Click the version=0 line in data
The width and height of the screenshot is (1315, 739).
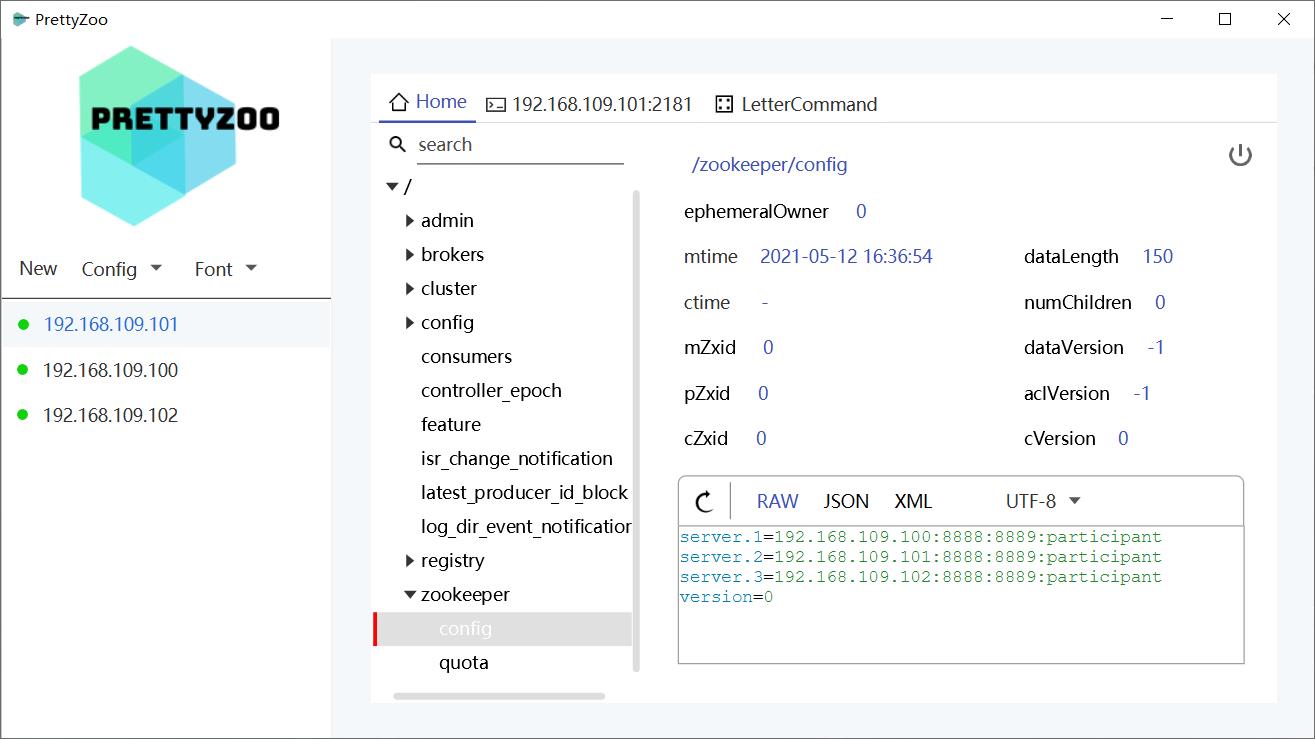tap(726, 597)
